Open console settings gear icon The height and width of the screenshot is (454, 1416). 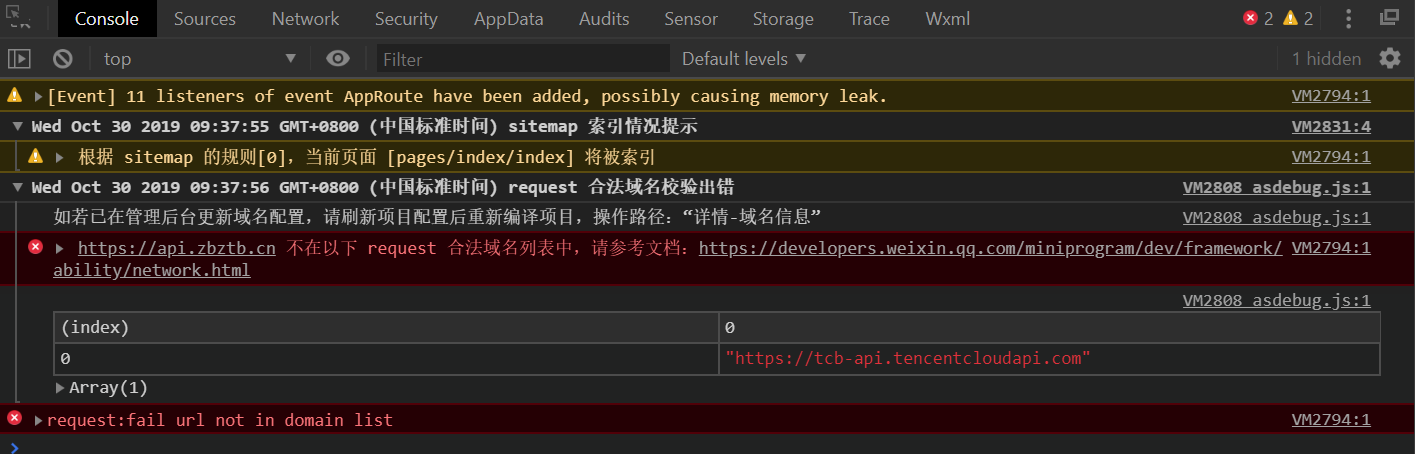pos(1390,58)
